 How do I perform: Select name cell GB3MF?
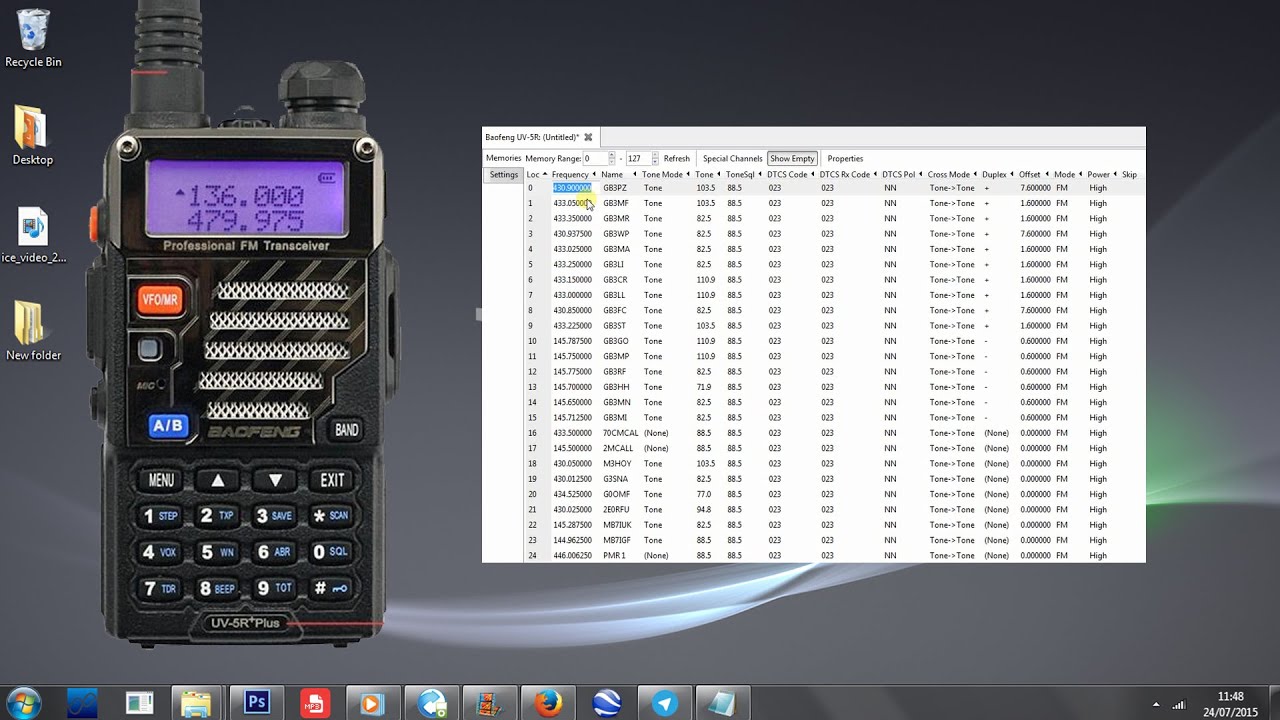tap(616, 203)
